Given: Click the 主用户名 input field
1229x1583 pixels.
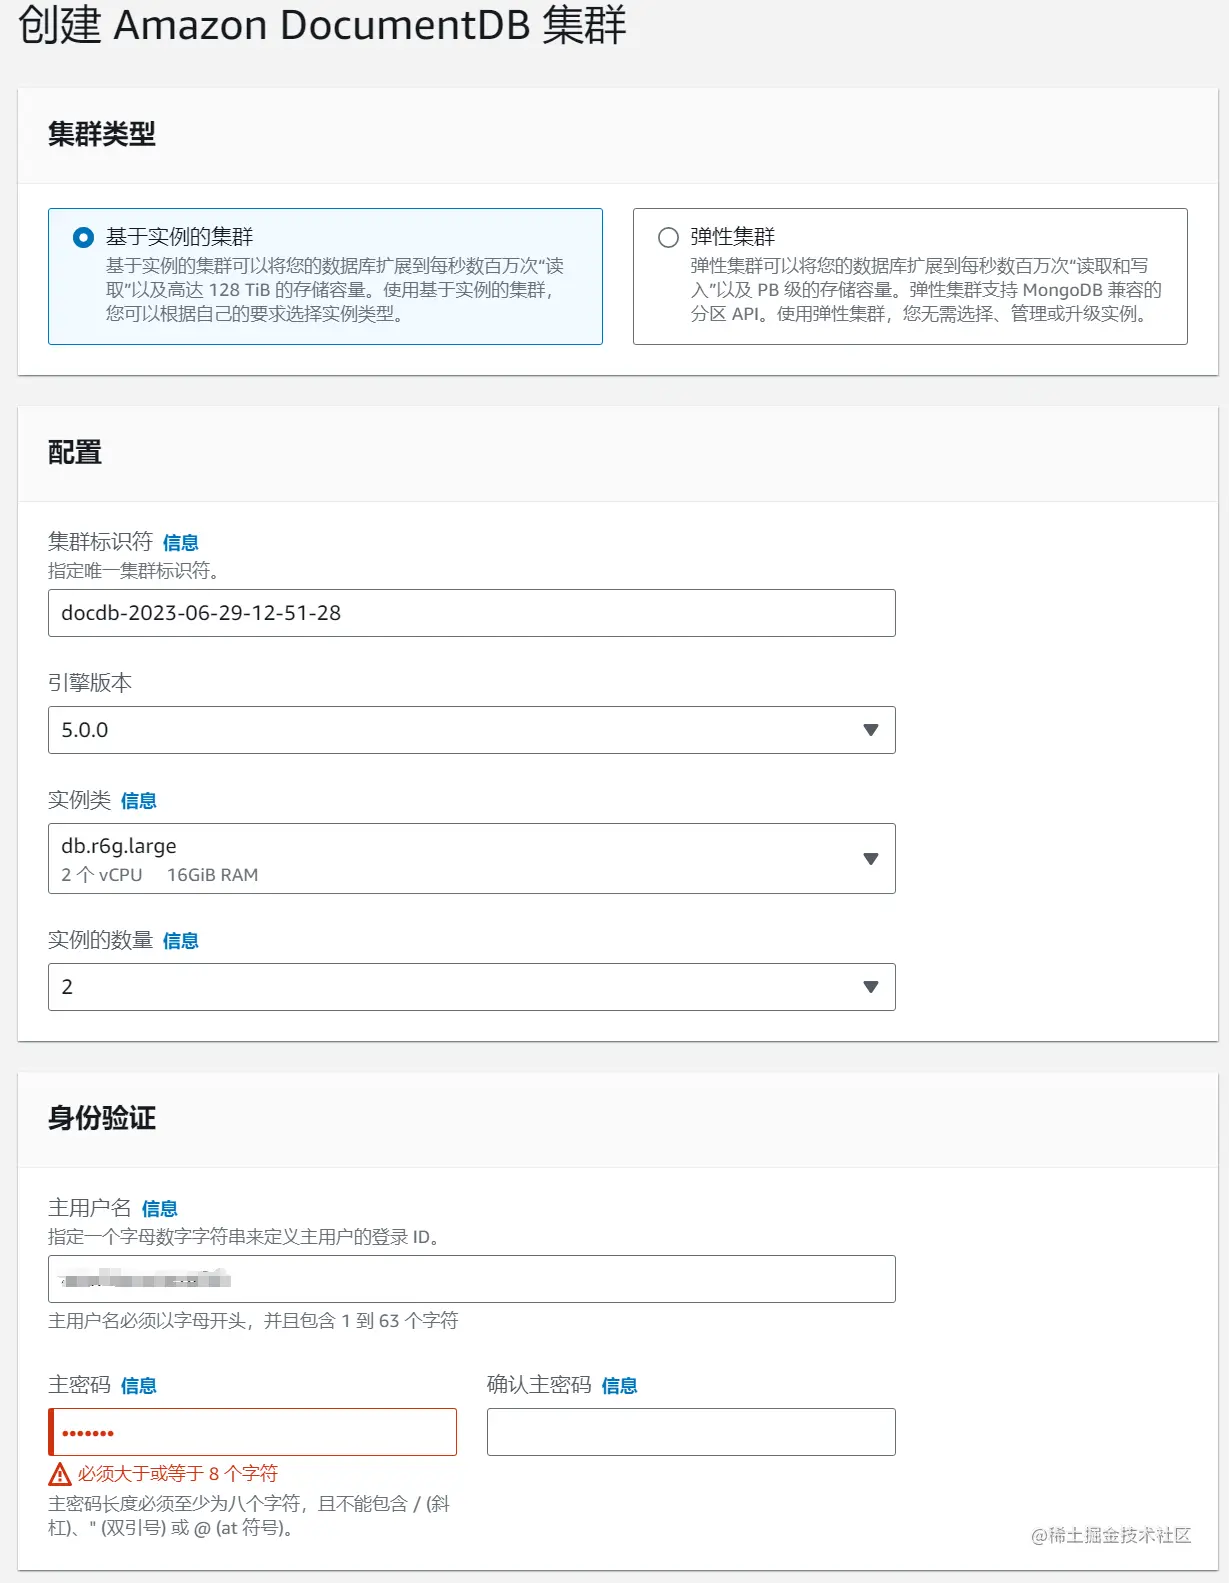Looking at the screenshot, I should pos(471,1279).
